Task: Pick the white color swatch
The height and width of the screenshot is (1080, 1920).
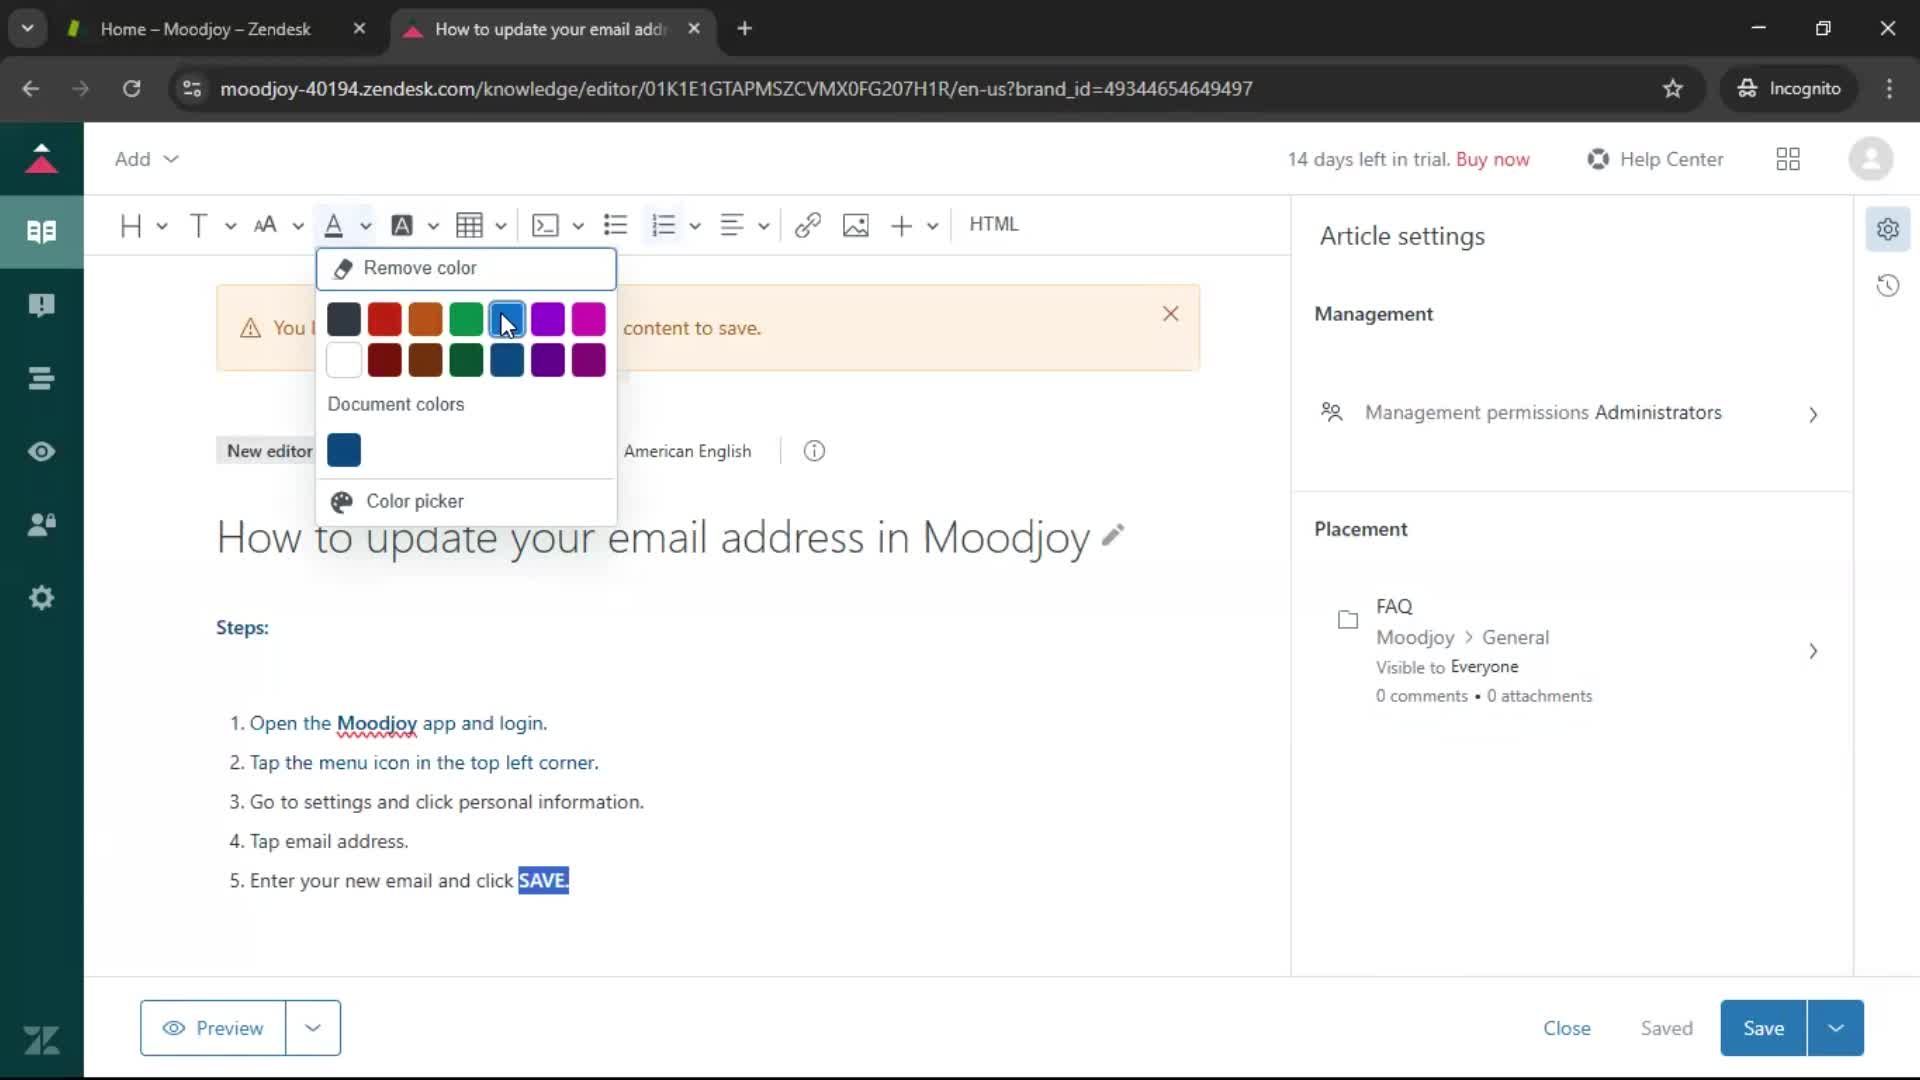Action: [x=344, y=360]
